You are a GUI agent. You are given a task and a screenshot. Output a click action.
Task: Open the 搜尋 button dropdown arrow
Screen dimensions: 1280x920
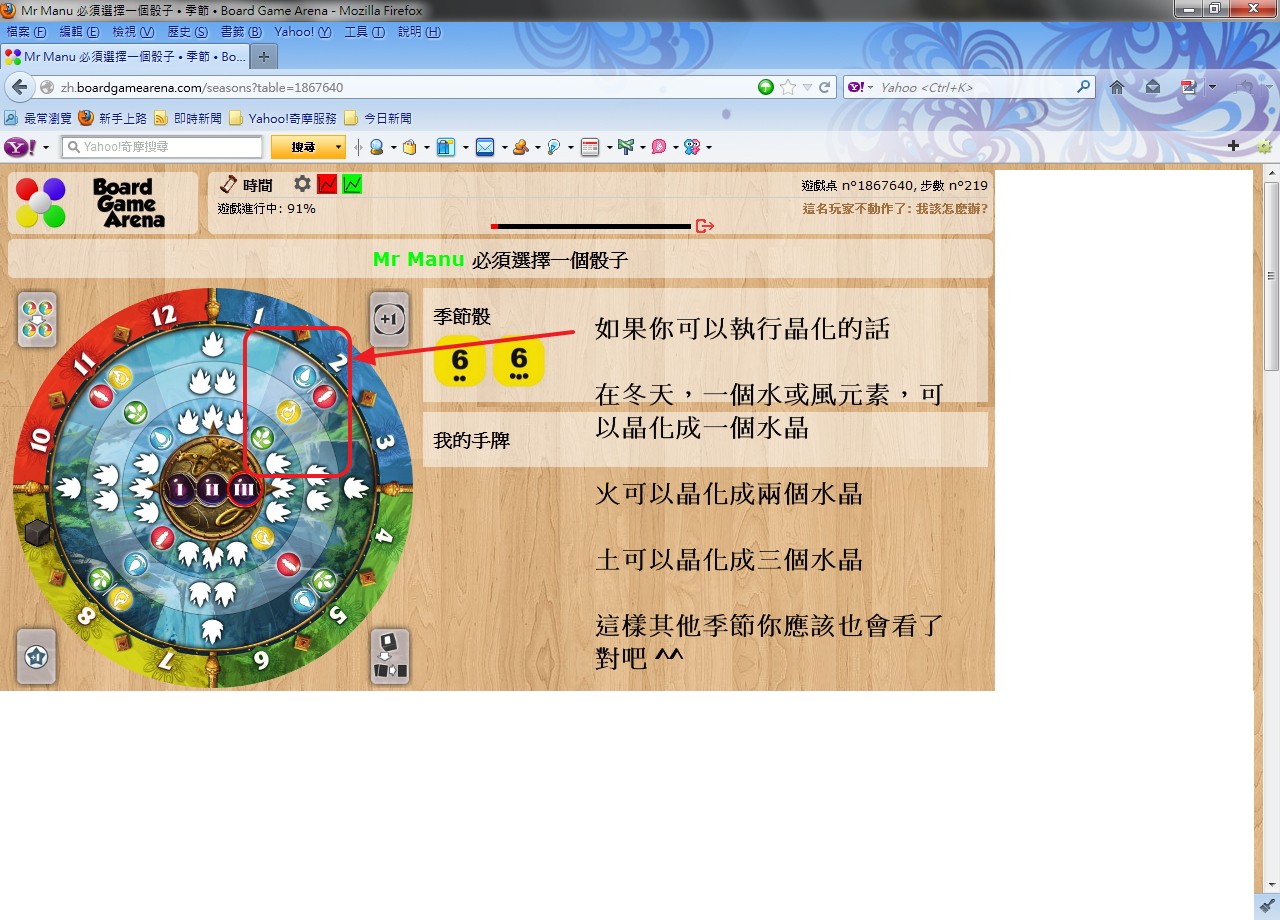[x=338, y=147]
